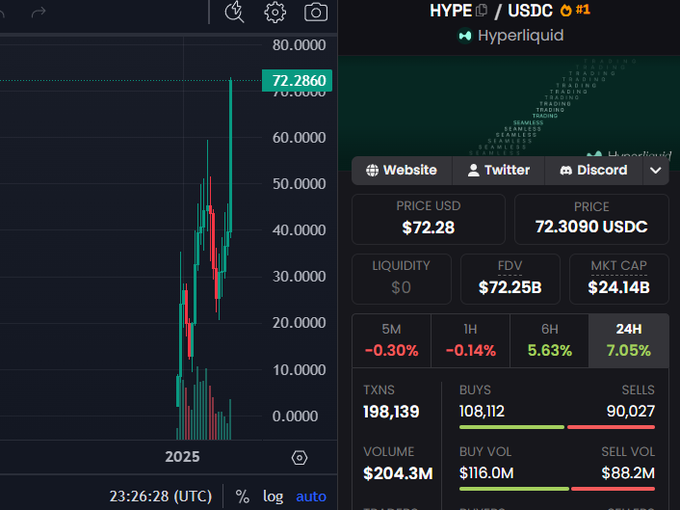Image resolution: width=680 pixels, height=510 pixels.
Task: Click the BUYS 108,112 count
Action: point(482,411)
